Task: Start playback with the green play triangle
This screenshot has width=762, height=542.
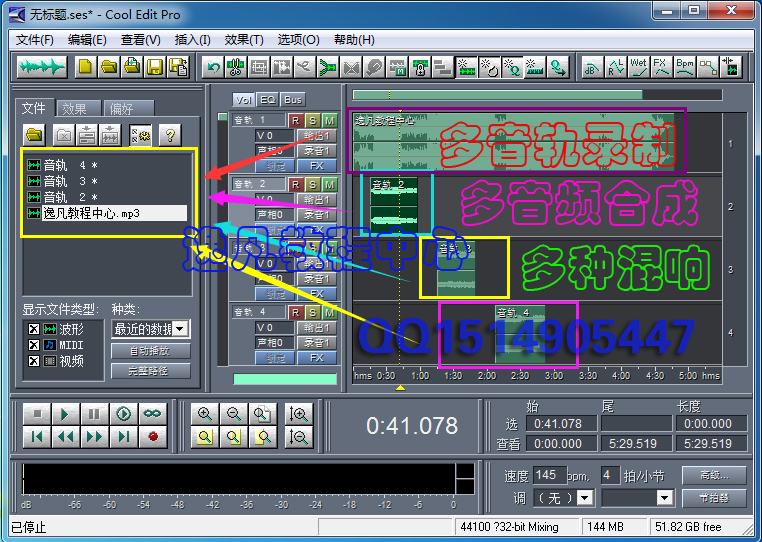Action: [66, 414]
